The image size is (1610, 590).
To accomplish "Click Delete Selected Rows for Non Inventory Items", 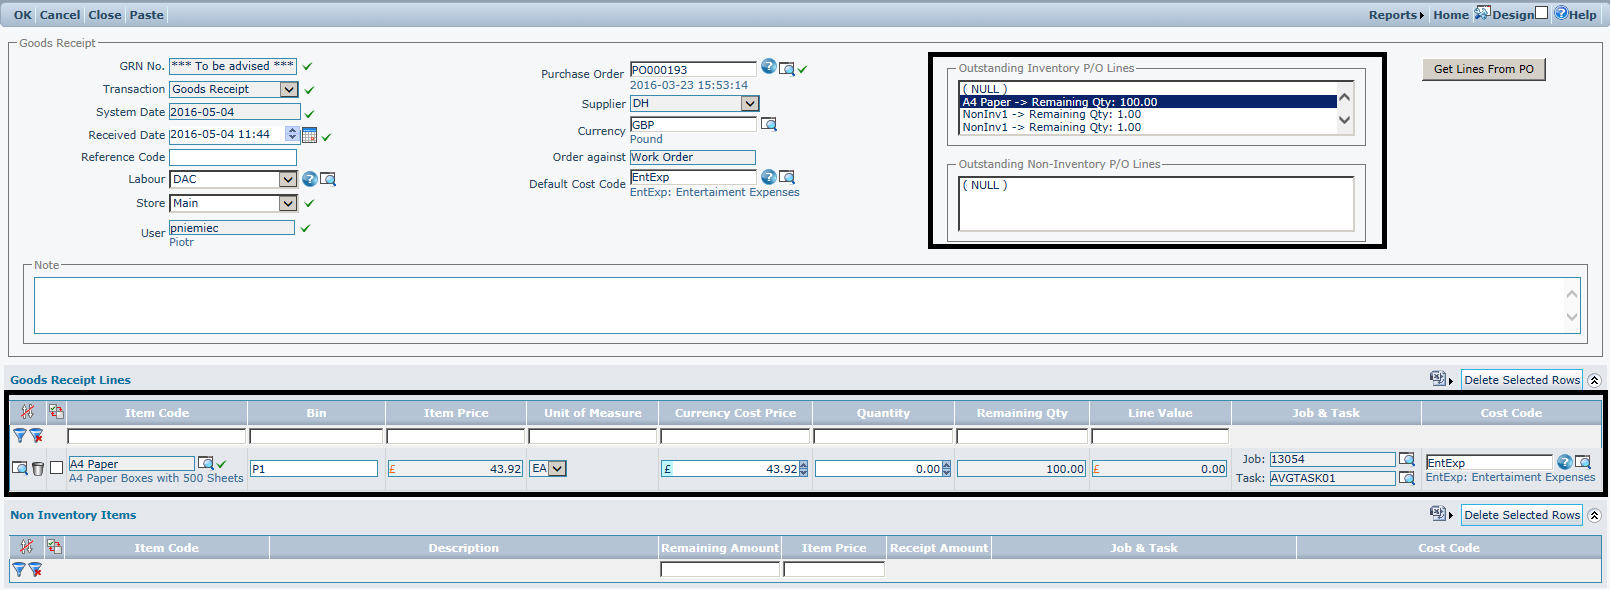I will pyautogui.click(x=1521, y=515).
